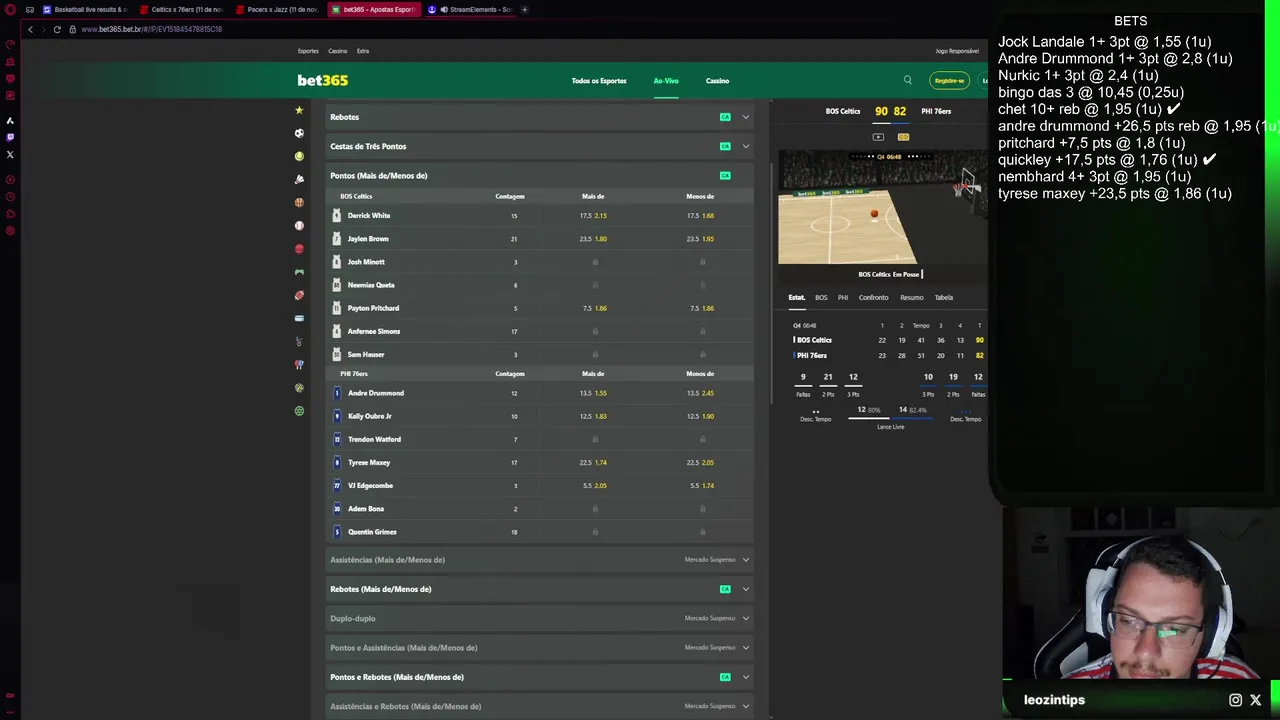Click the X logo on stream overlay
The height and width of the screenshot is (720, 1280).
coord(1256,700)
